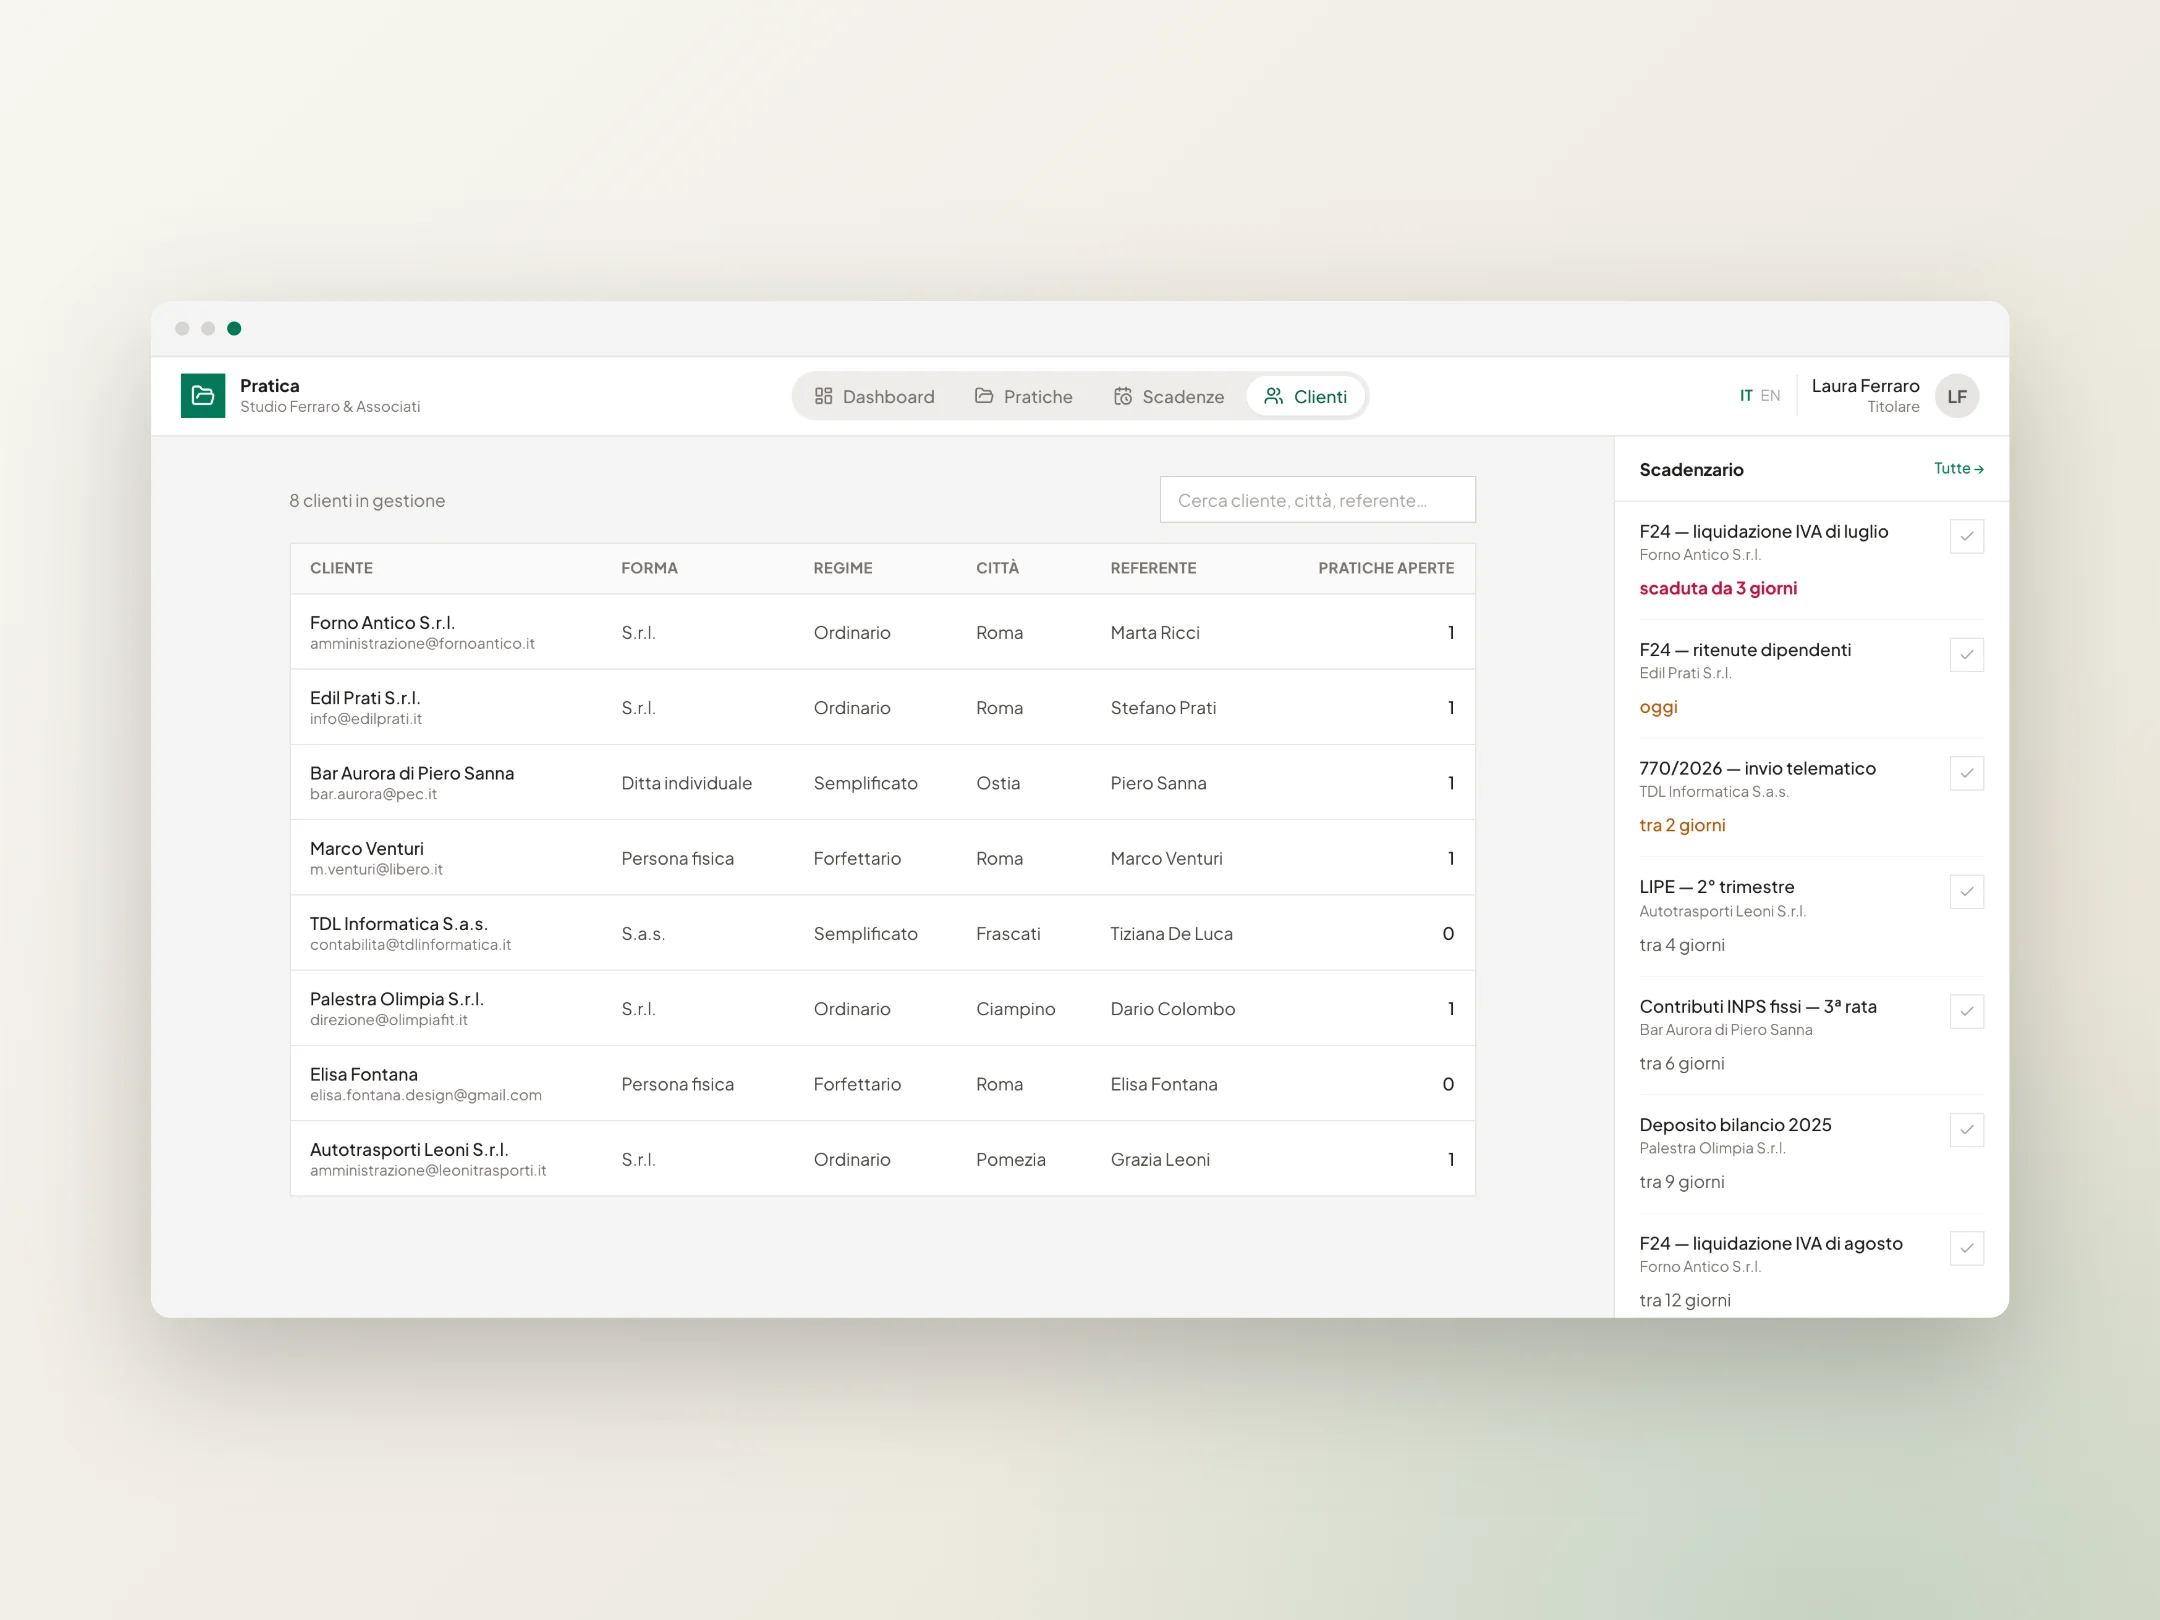Viewport: 2160px width, 1620px height.
Task: Click the Laura Ferraro user name
Action: (x=1865, y=386)
